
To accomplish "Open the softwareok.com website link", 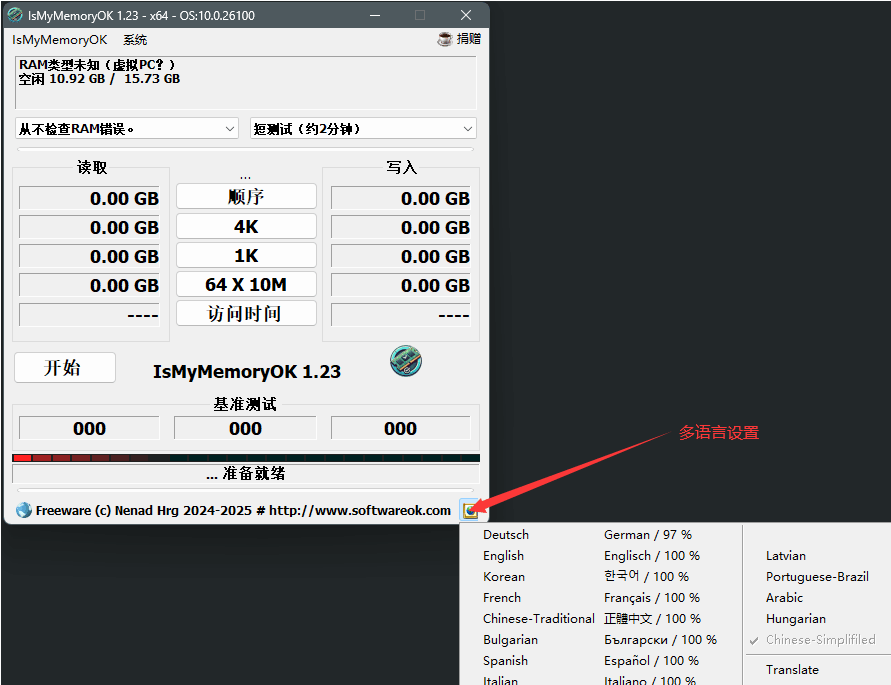I will (360, 510).
